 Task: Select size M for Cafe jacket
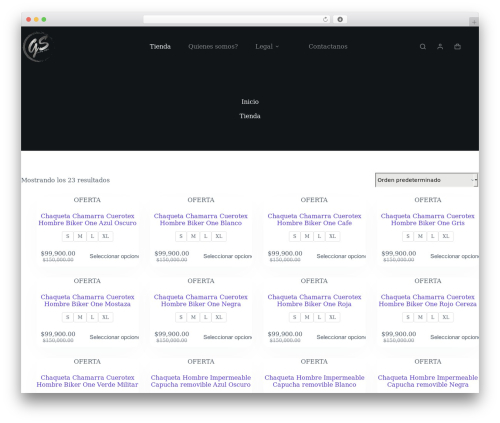(x=307, y=236)
